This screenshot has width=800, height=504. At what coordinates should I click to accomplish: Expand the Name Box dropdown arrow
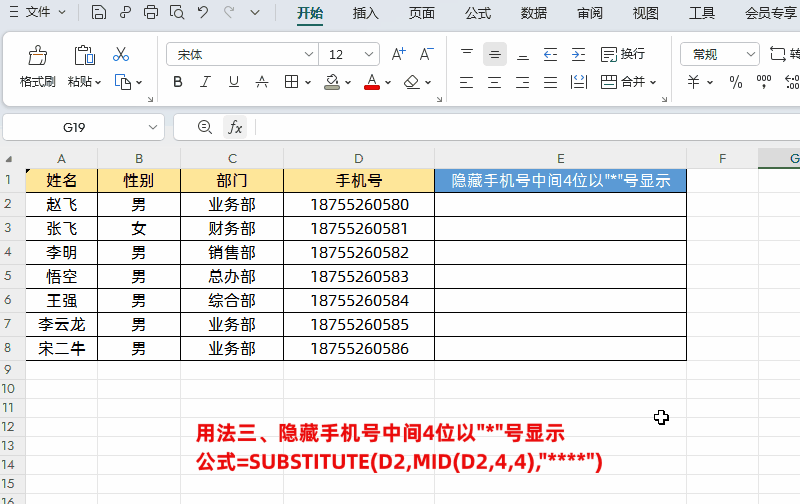[153, 127]
